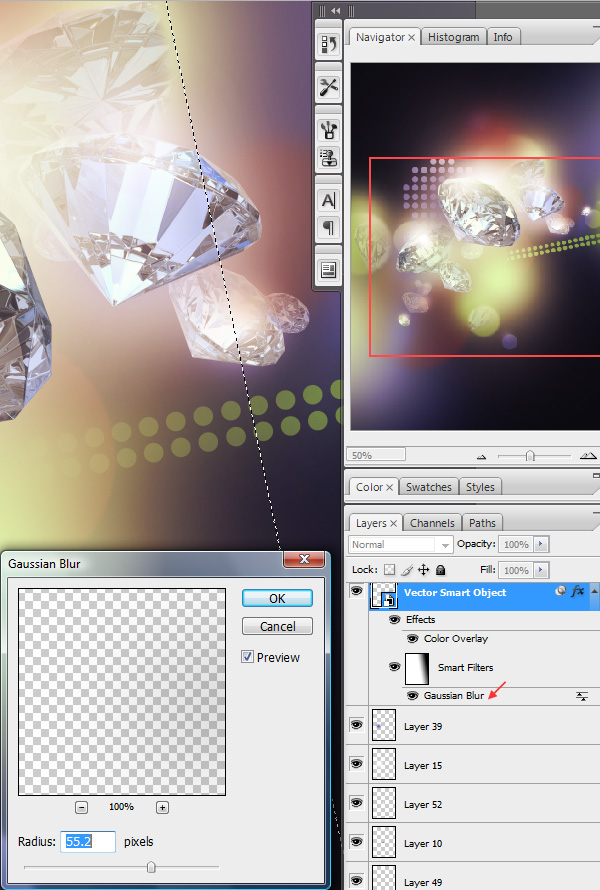The image size is (600, 890).
Task: Click the fx icon on Vector Smart Object
Action: (x=577, y=591)
